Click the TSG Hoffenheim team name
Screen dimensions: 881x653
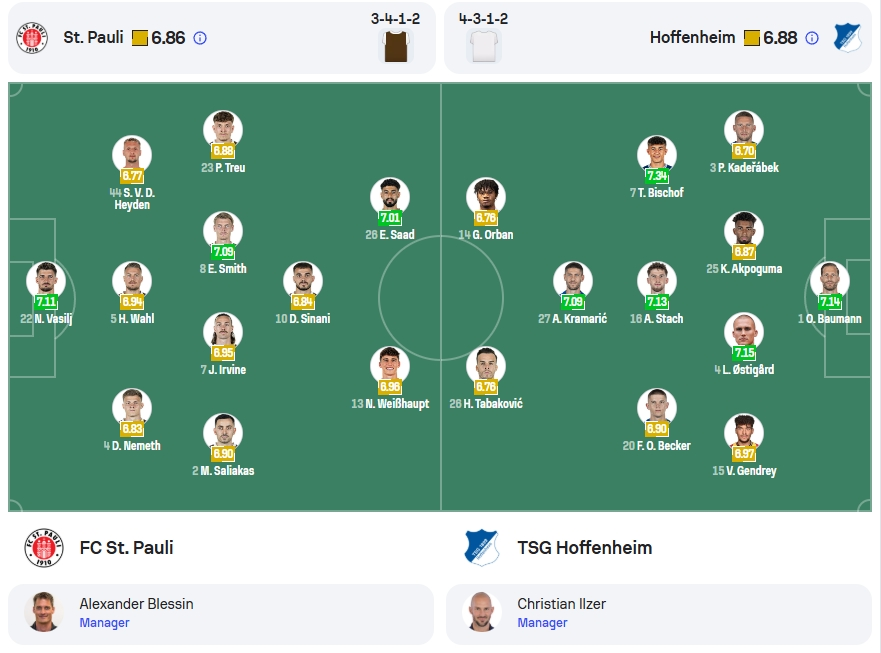[x=584, y=548]
